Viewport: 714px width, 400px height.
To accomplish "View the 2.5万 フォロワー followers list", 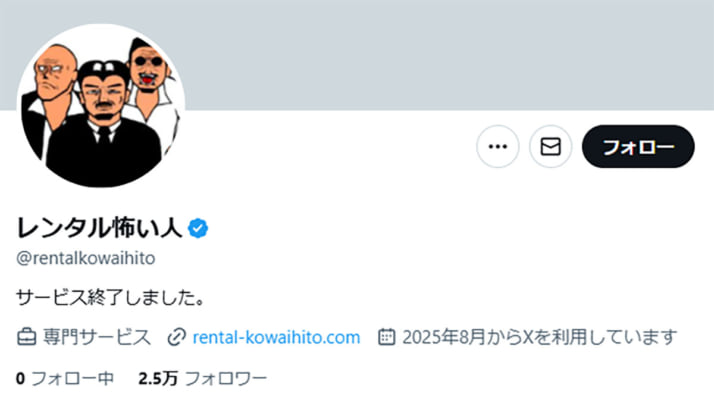I will tap(203, 379).
